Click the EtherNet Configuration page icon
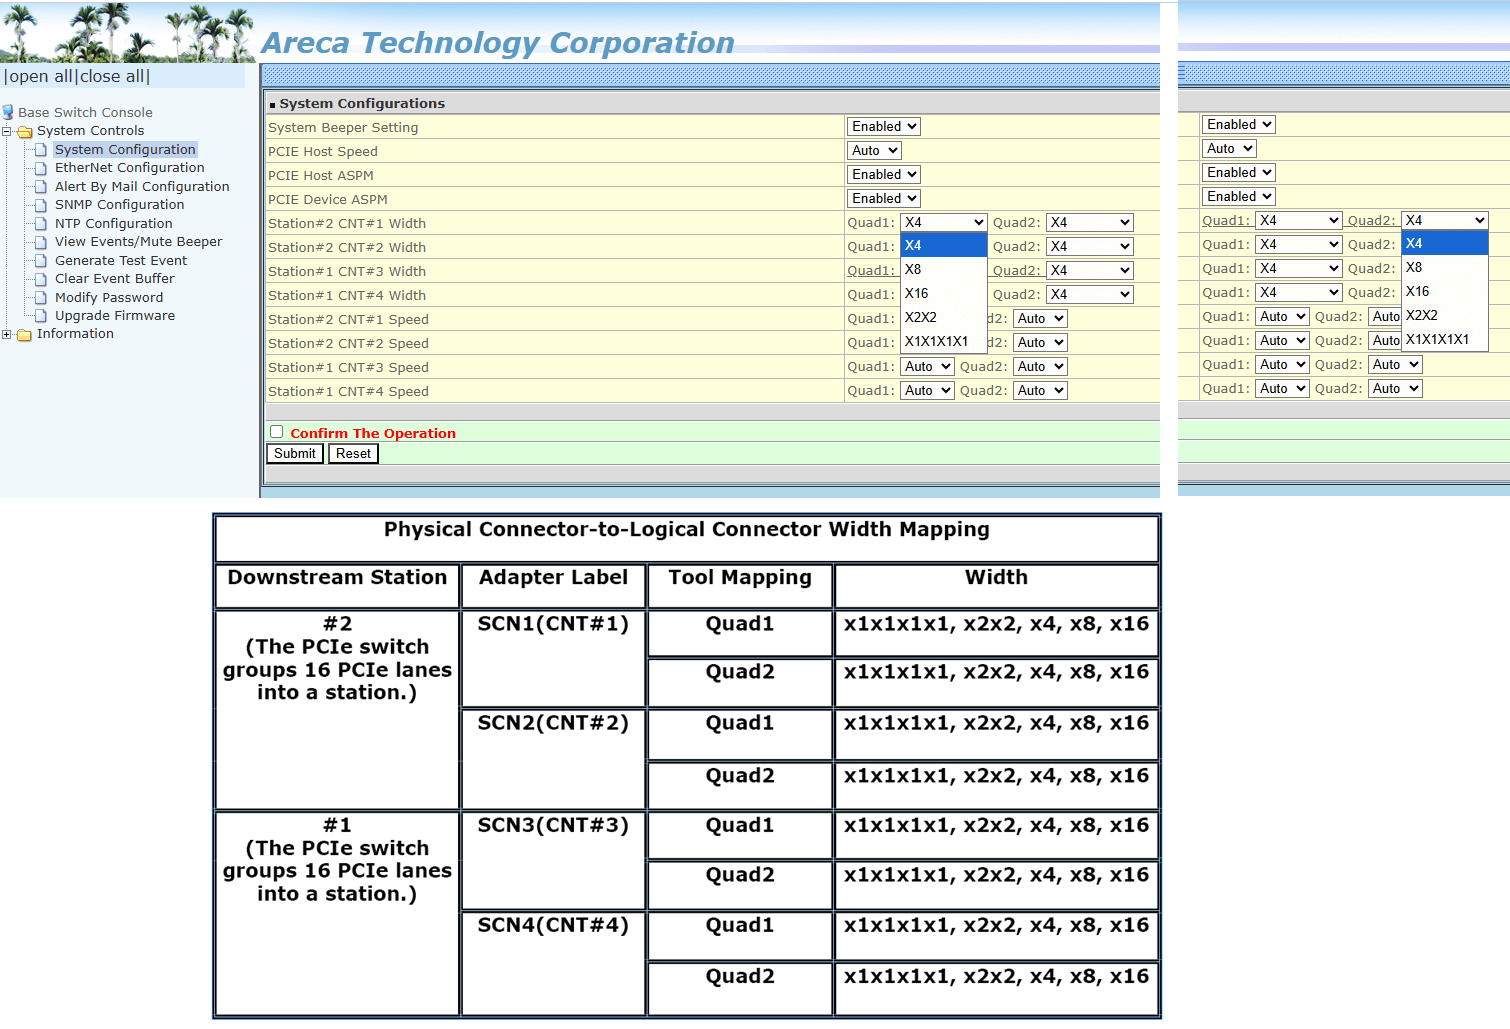This screenshot has height=1029, width=1510. [41, 168]
